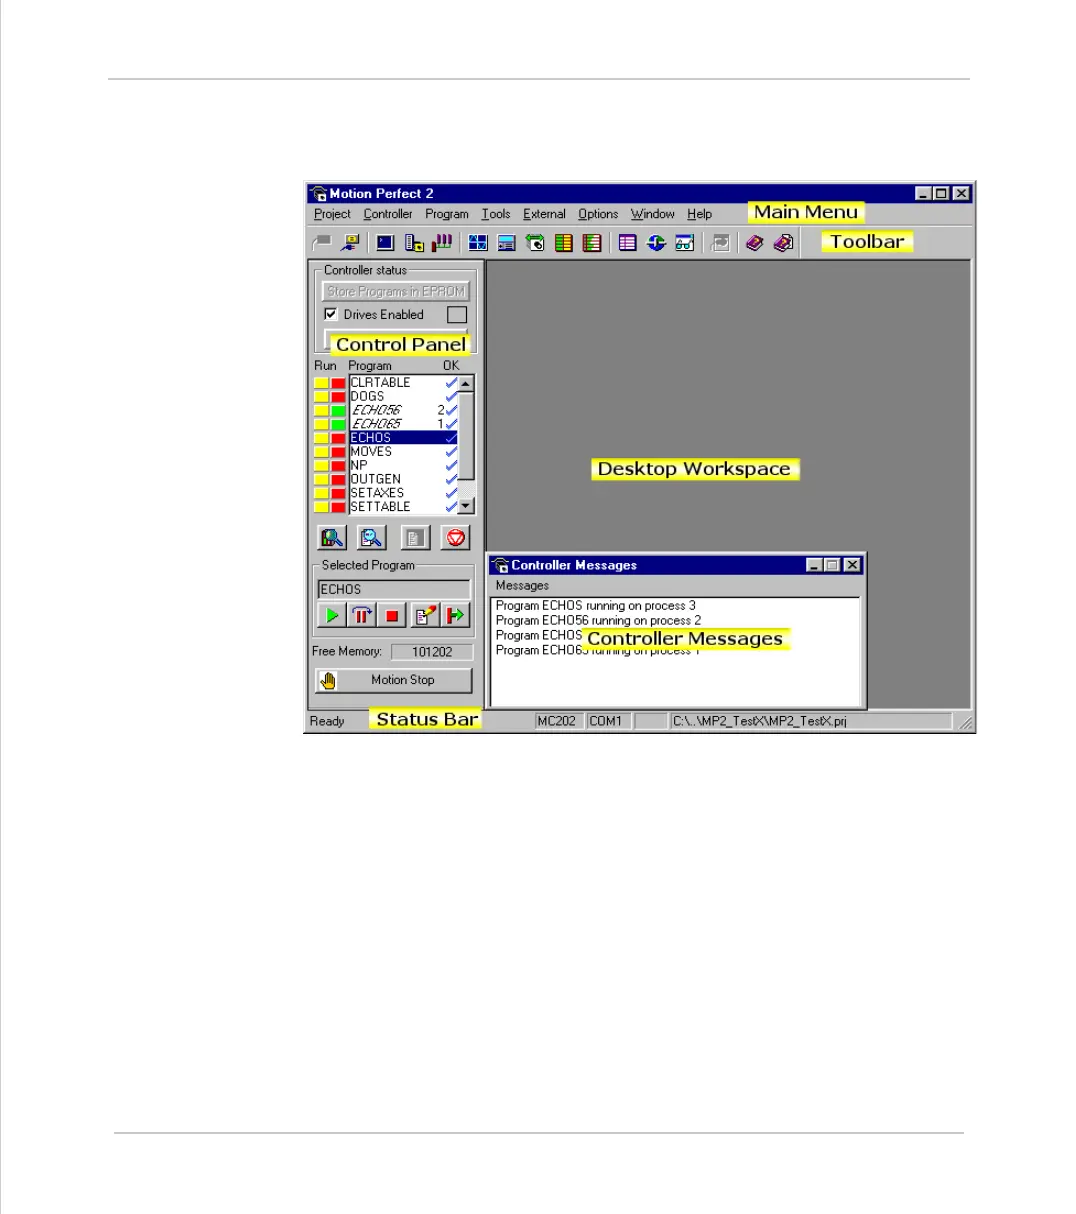The height and width of the screenshot is (1214, 1076).
Task: Run the selected program with green play
Action: point(332,616)
